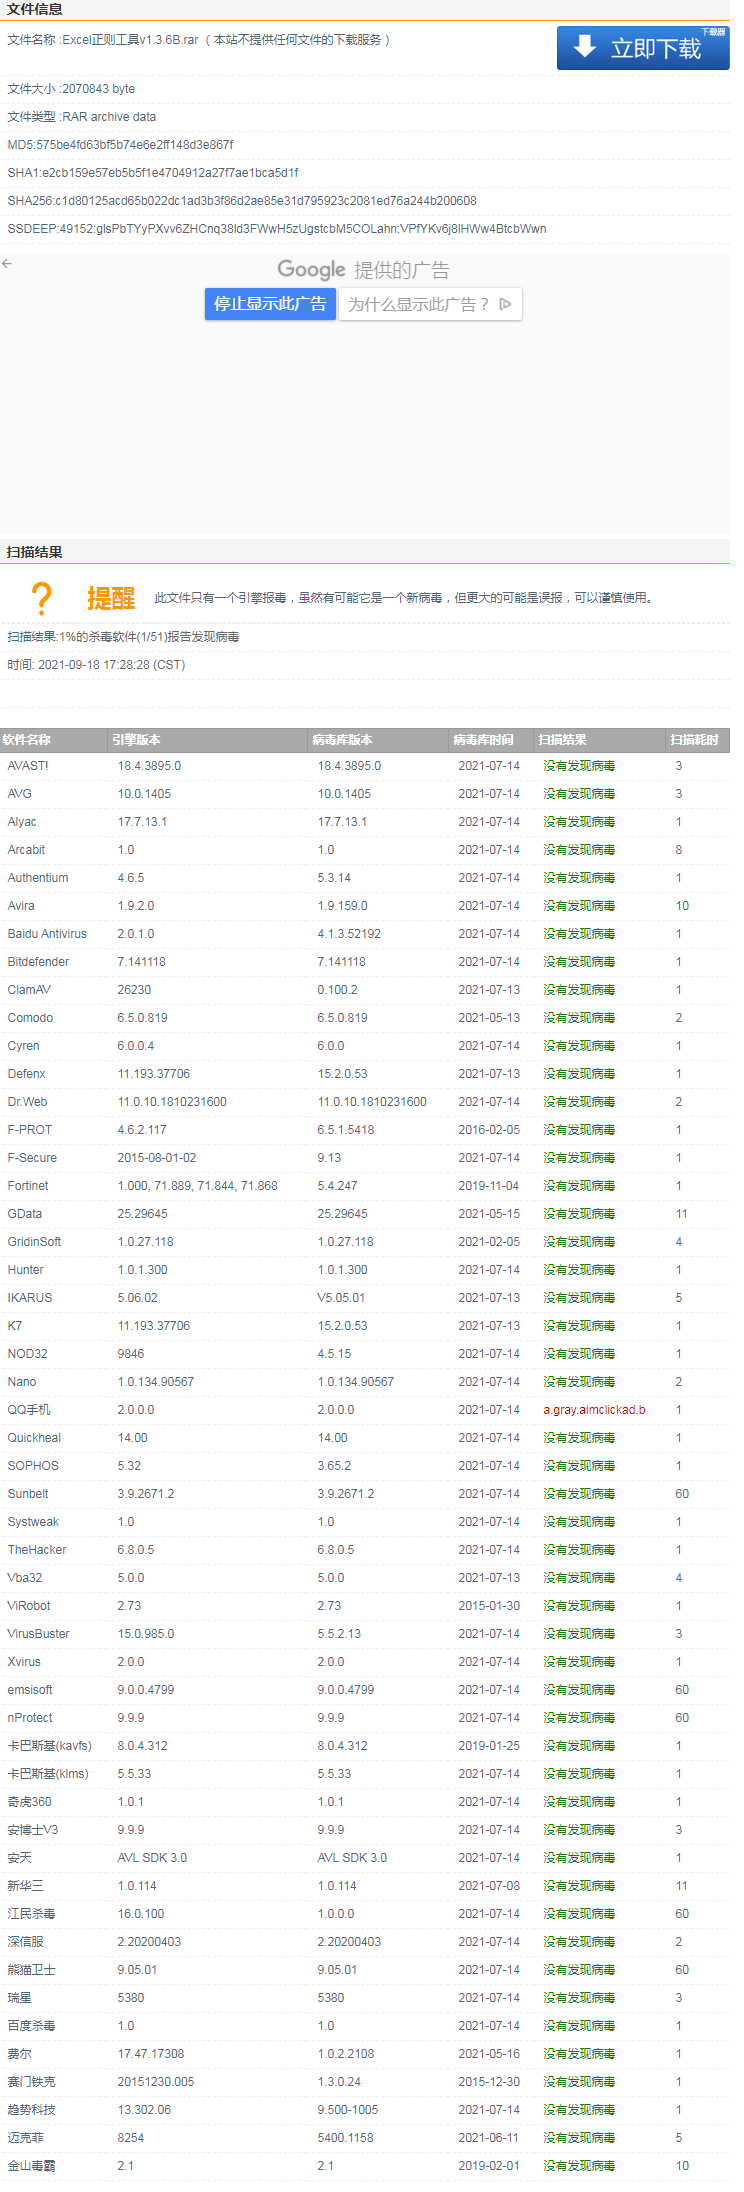This screenshot has height=2192, width=744.
Task: Click the Google logo in the ad
Action: click(311, 269)
